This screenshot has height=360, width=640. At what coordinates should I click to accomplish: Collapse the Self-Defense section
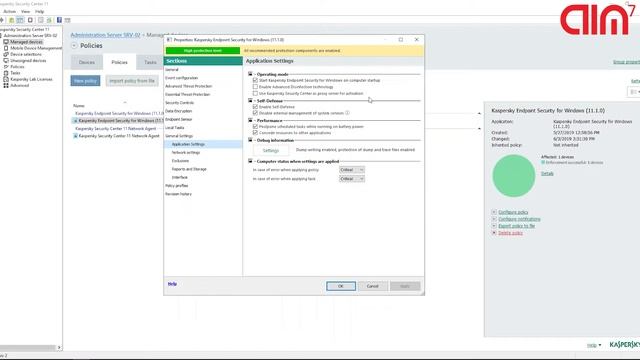250,100
